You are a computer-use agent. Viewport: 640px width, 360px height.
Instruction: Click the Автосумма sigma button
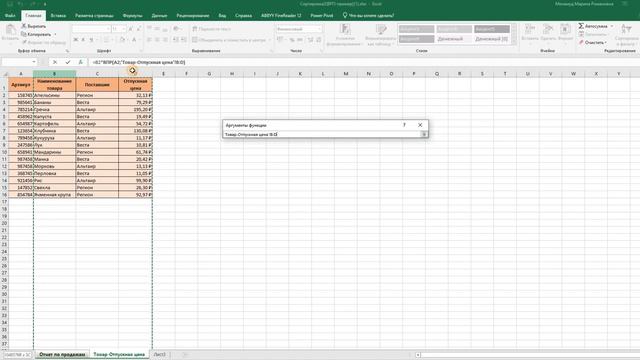[x=593, y=26]
